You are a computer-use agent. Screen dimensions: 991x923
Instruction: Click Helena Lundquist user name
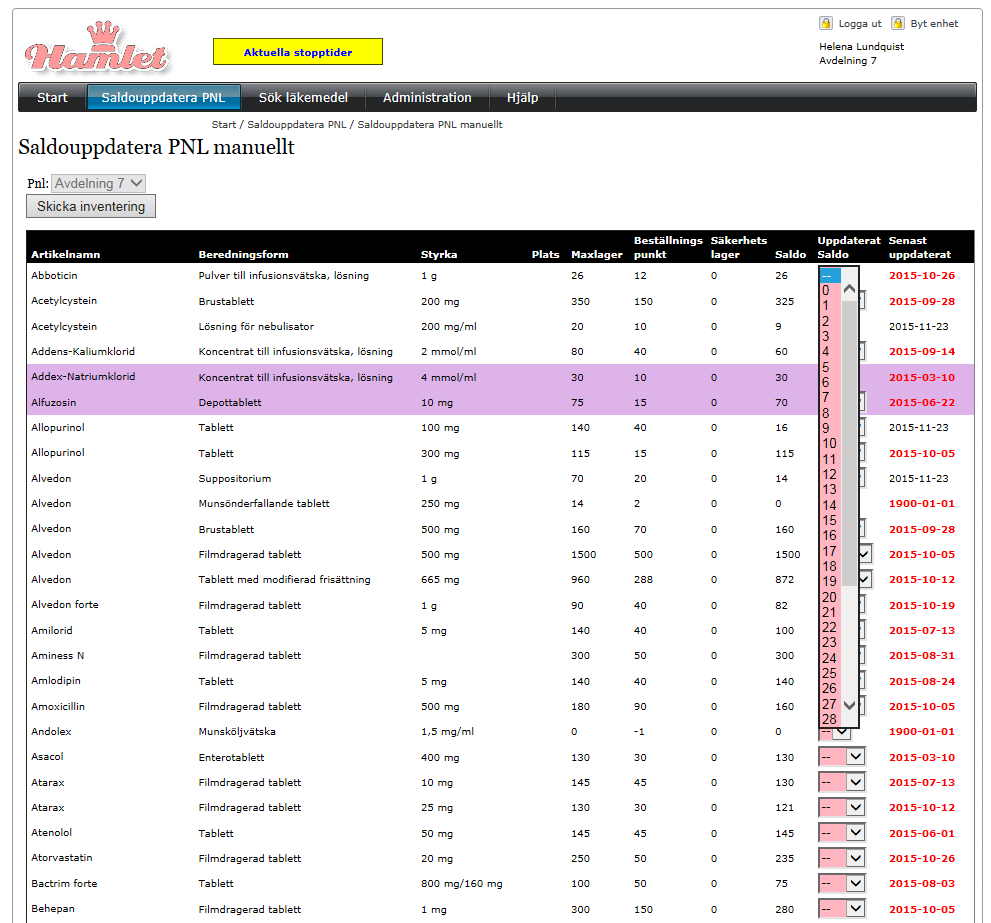[x=861, y=47]
